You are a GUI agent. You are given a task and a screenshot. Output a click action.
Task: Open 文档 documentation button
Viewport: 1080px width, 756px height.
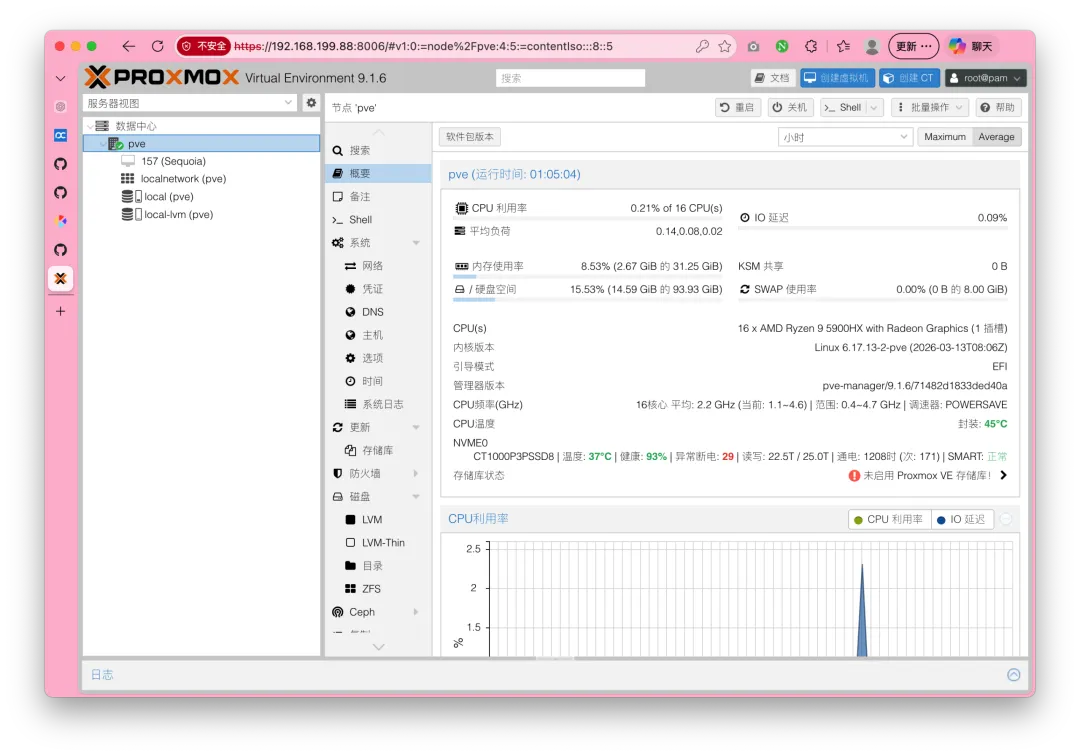[772, 78]
